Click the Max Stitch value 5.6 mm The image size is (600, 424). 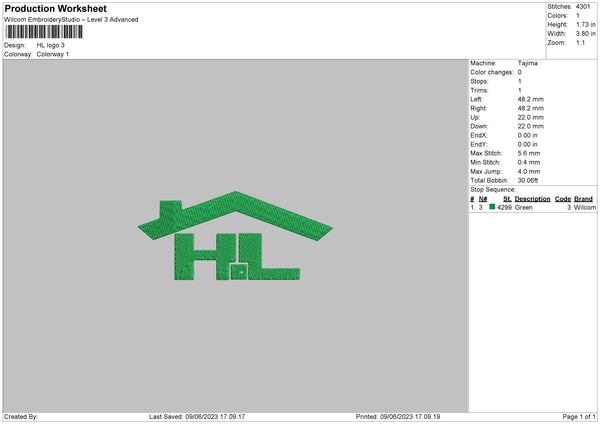[x=529, y=153]
